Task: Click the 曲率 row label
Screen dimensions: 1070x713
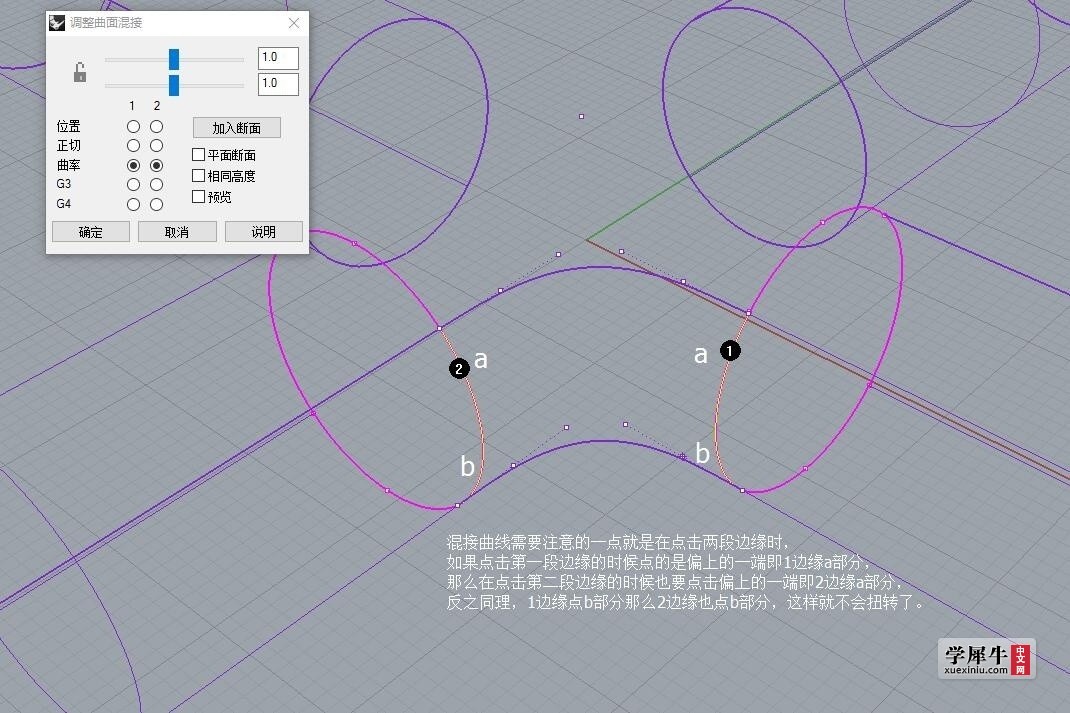Action: coord(68,165)
